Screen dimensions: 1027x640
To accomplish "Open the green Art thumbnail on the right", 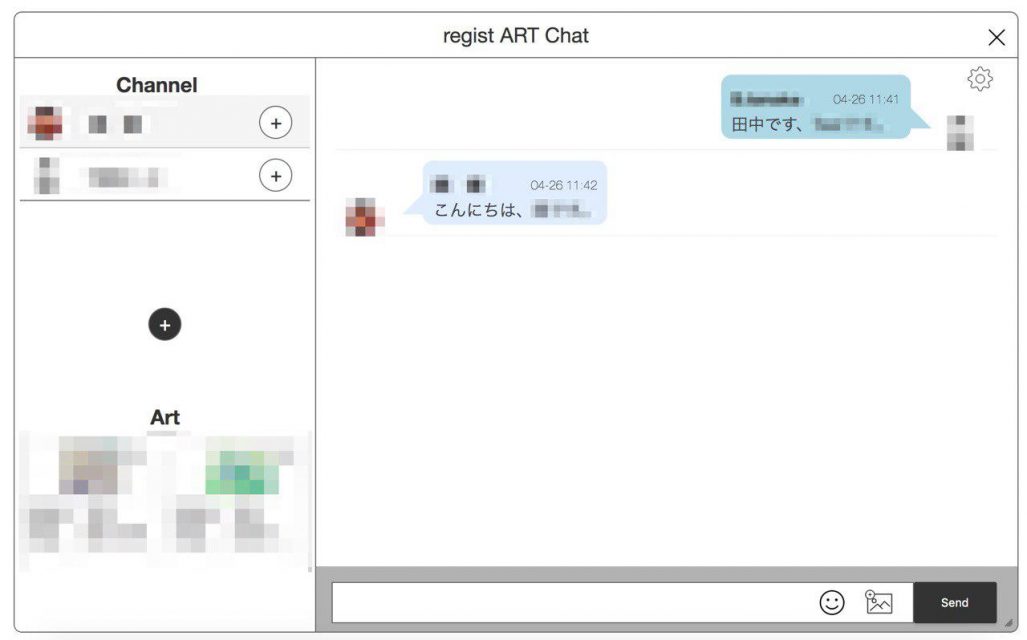I will click(241, 471).
